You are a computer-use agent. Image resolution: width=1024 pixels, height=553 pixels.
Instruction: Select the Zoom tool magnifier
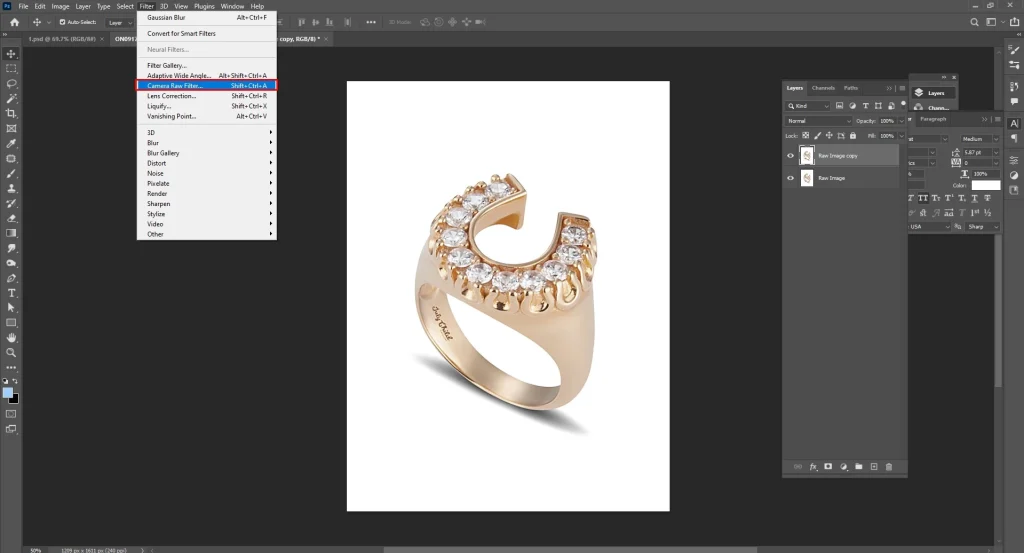(12, 352)
